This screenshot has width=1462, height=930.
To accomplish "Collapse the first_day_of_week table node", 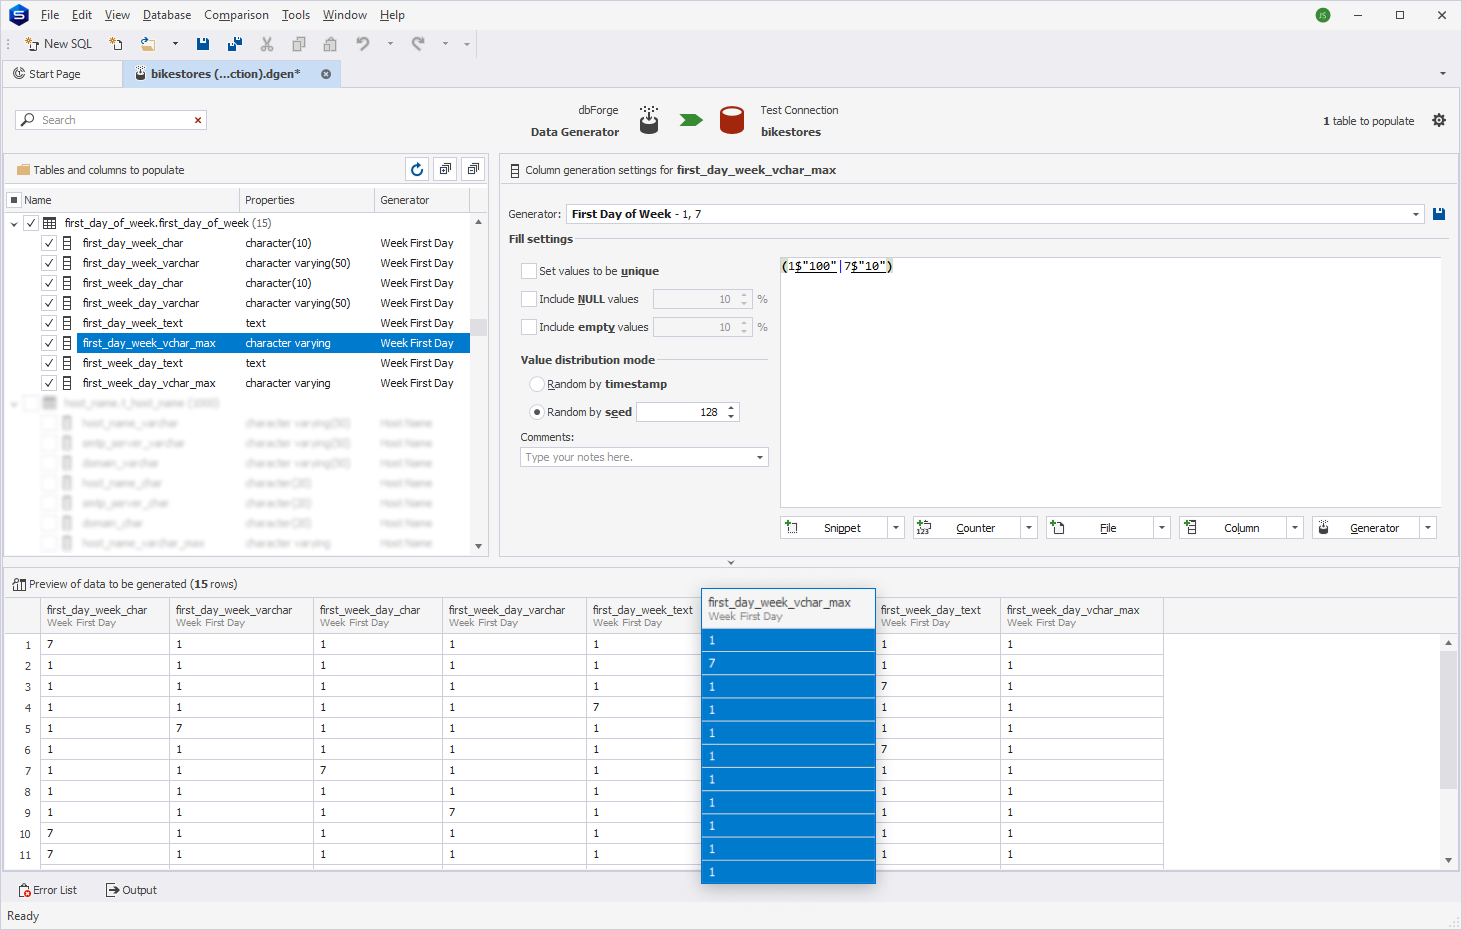I will point(14,223).
